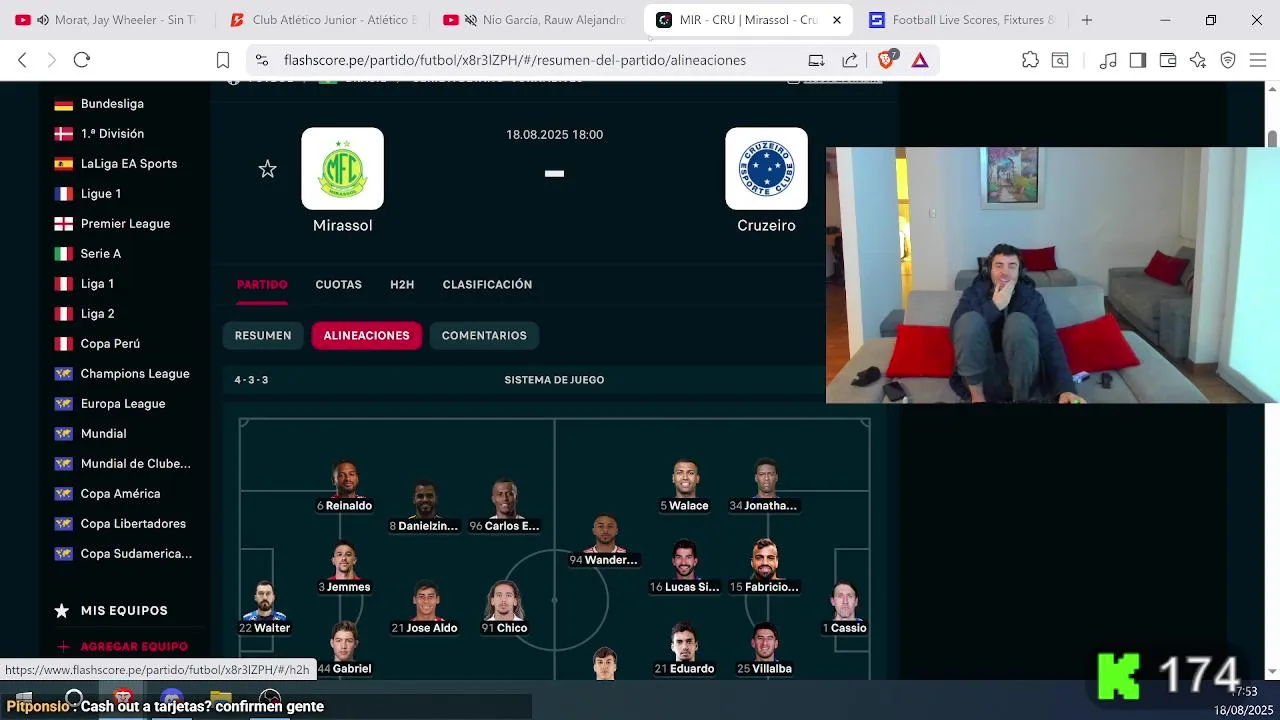Screen dimensions: 1280x720
Task: Open Copa América from the sidebar
Action: 120,494
